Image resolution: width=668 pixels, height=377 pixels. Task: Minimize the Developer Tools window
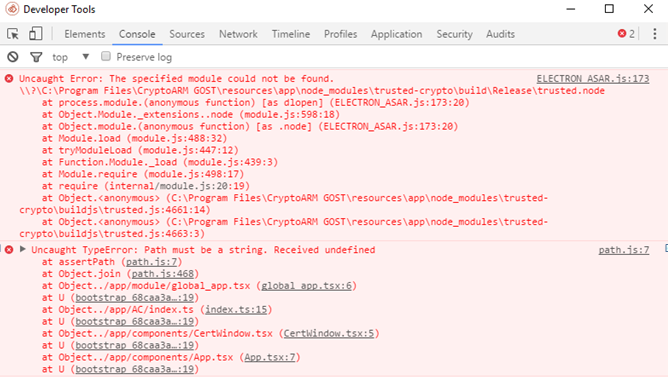tap(570, 9)
